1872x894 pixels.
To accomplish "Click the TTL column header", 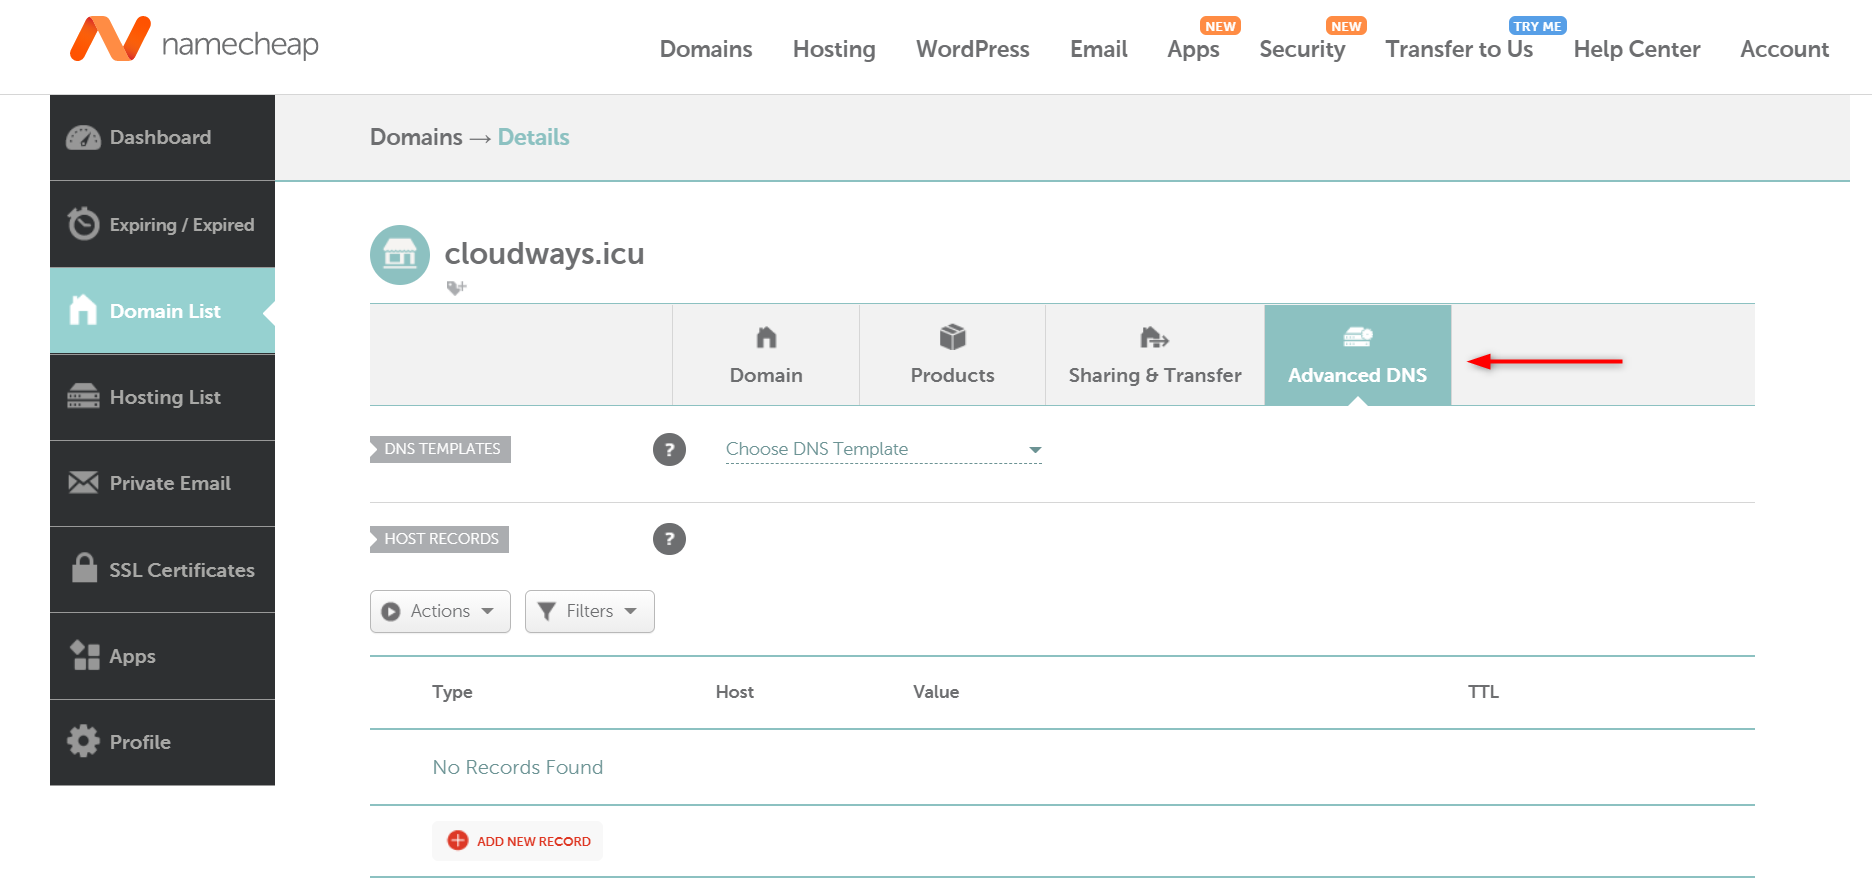I will tap(1484, 692).
